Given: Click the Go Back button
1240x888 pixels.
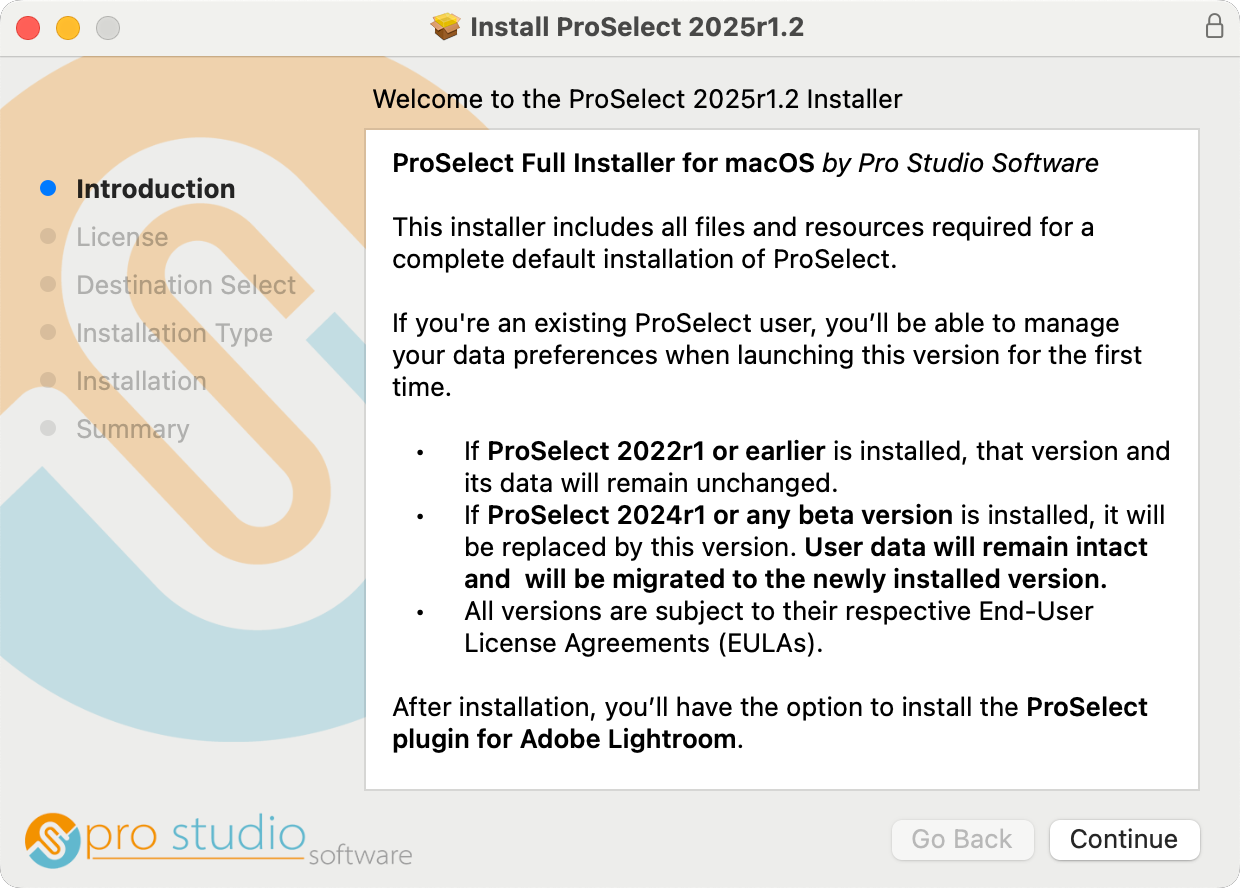Looking at the screenshot, I should point(962,839).
